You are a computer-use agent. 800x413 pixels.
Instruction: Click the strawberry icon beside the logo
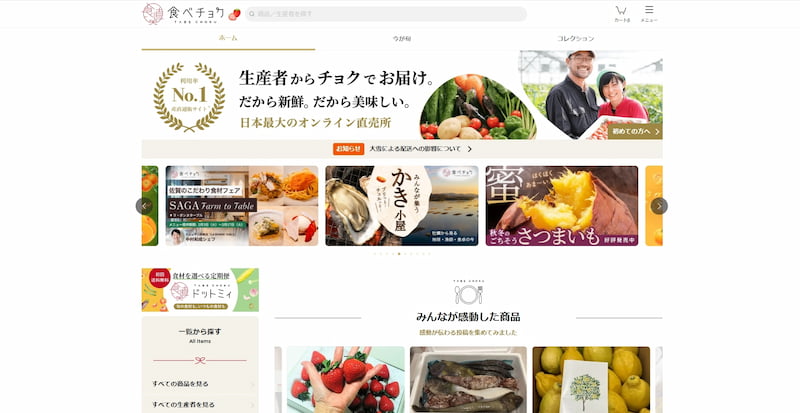[x=234, y=14]
